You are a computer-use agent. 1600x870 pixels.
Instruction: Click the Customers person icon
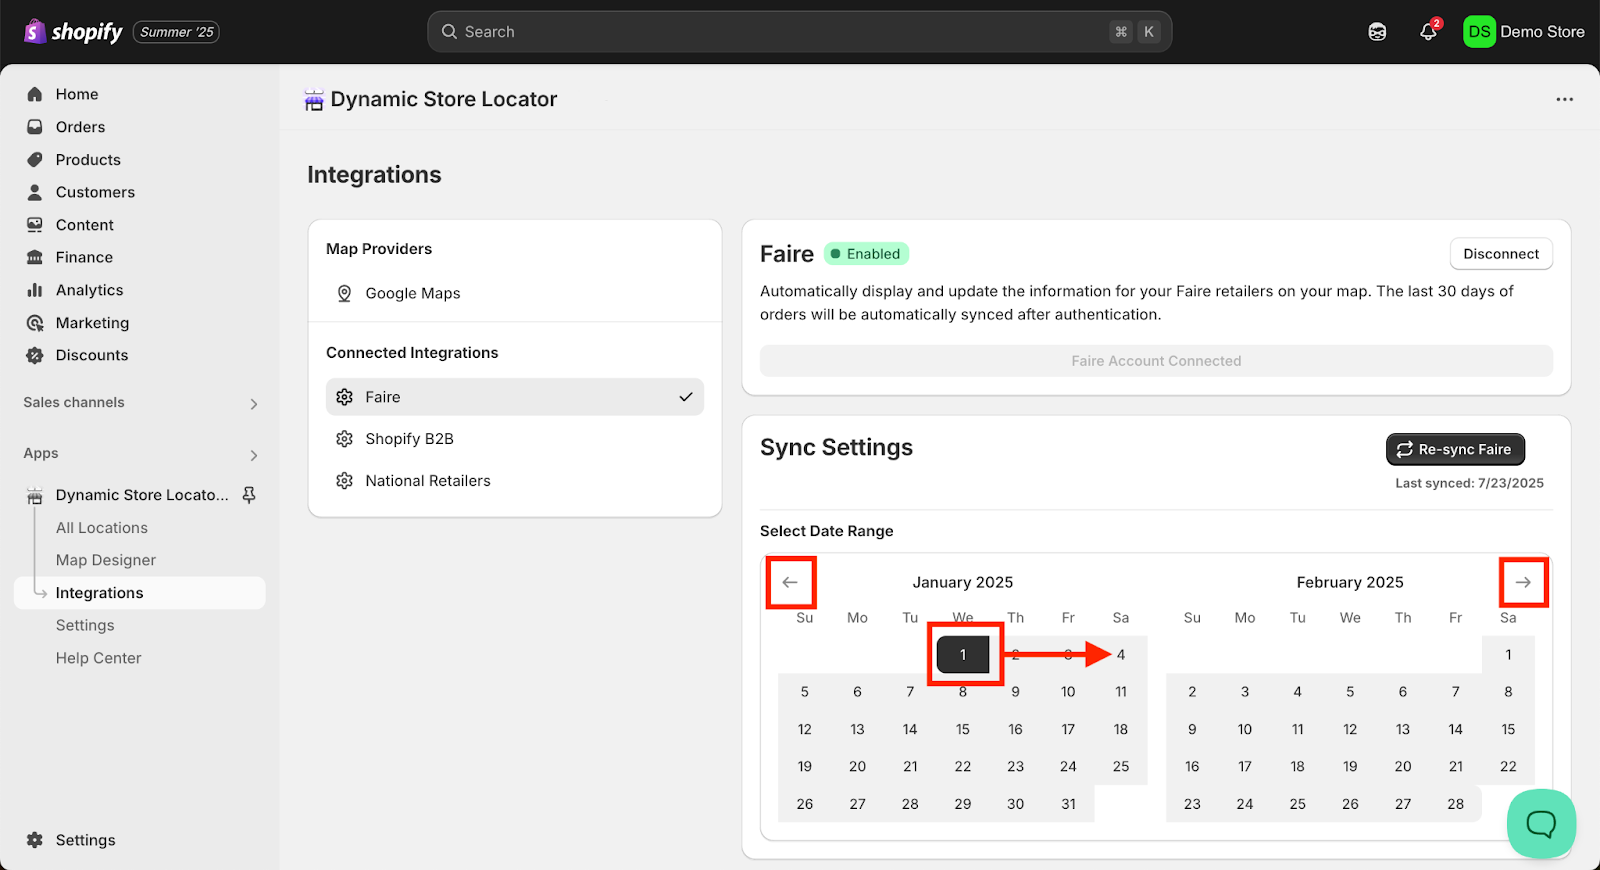(35, 192)
